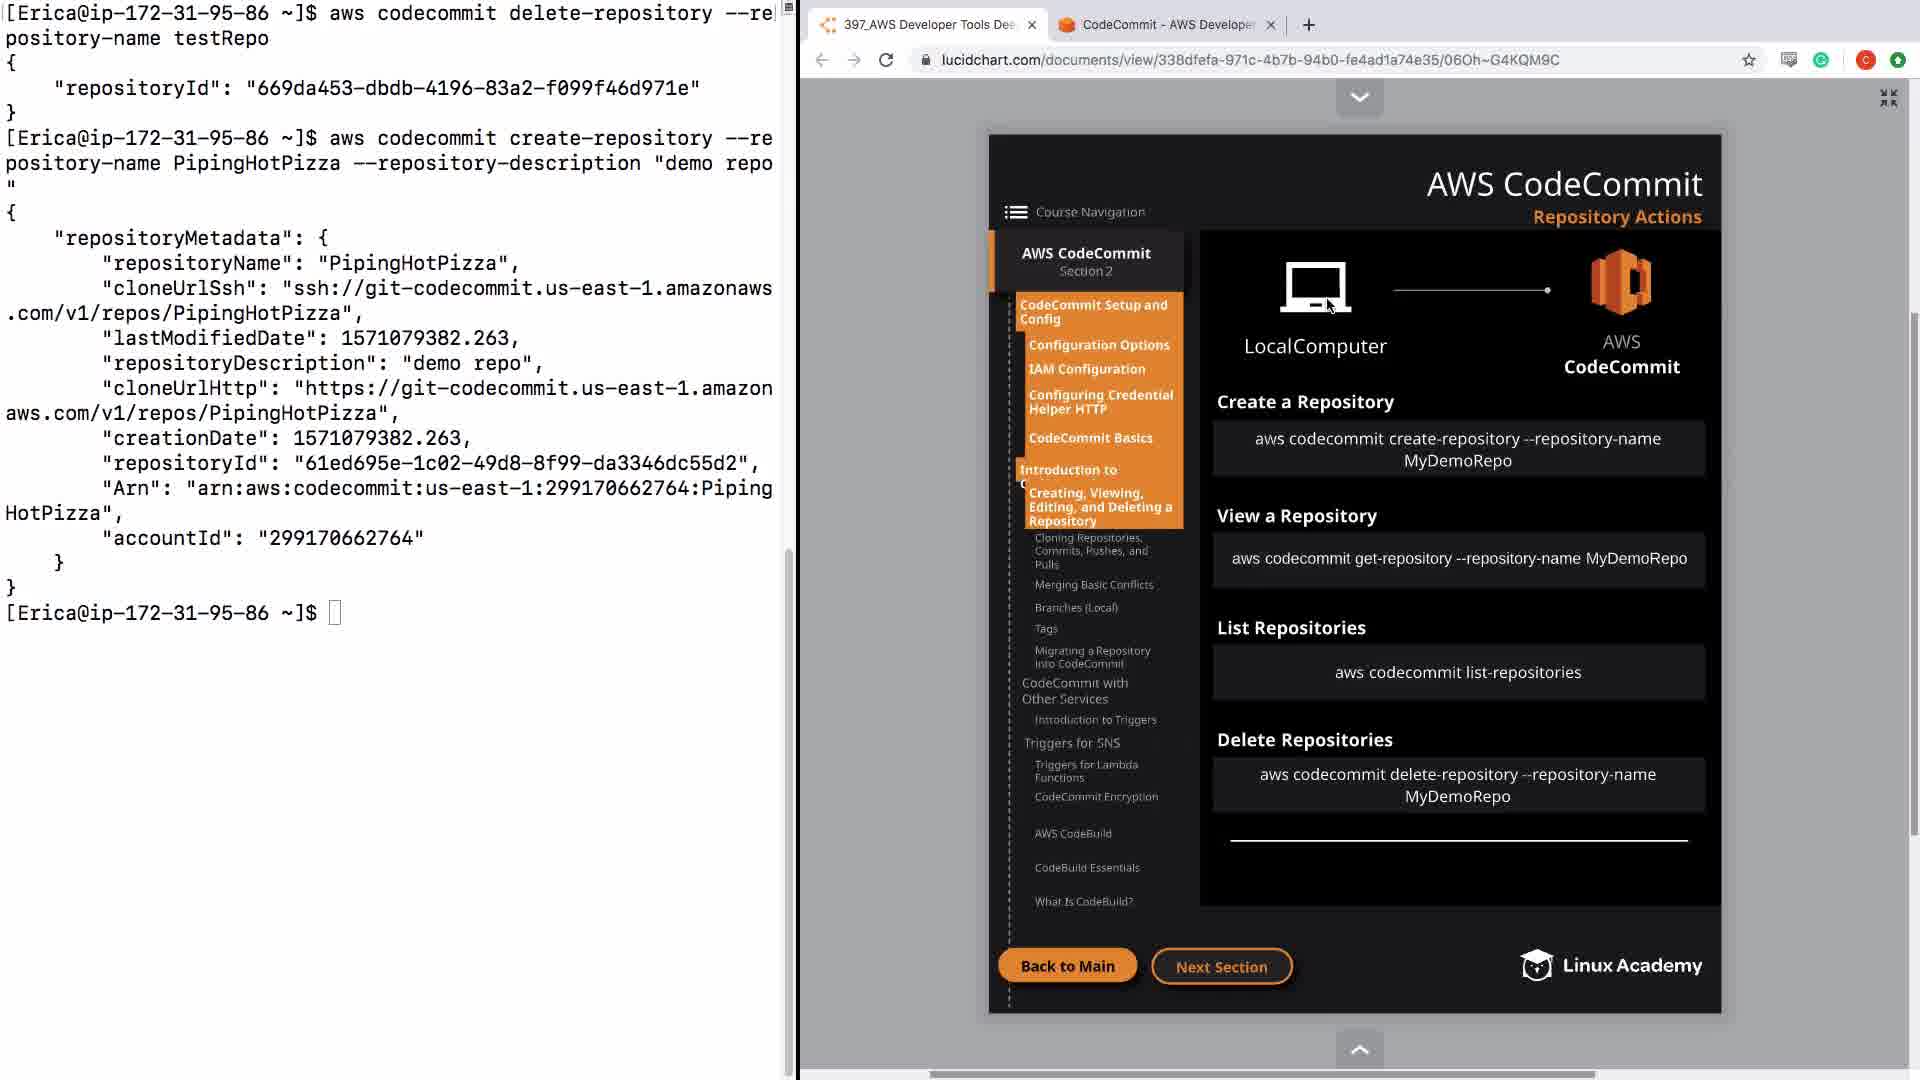
Task: Click the browser page vertical scrollbar
Action: (1913, 570)
